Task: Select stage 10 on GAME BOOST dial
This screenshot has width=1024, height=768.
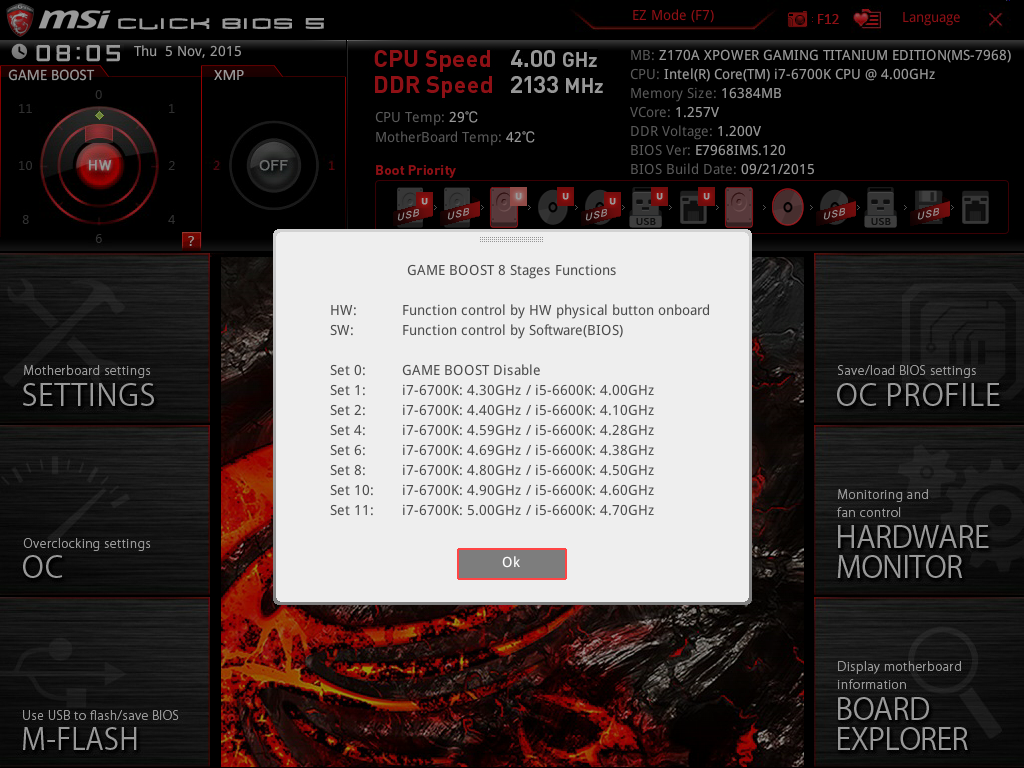Action: (25, 165)
